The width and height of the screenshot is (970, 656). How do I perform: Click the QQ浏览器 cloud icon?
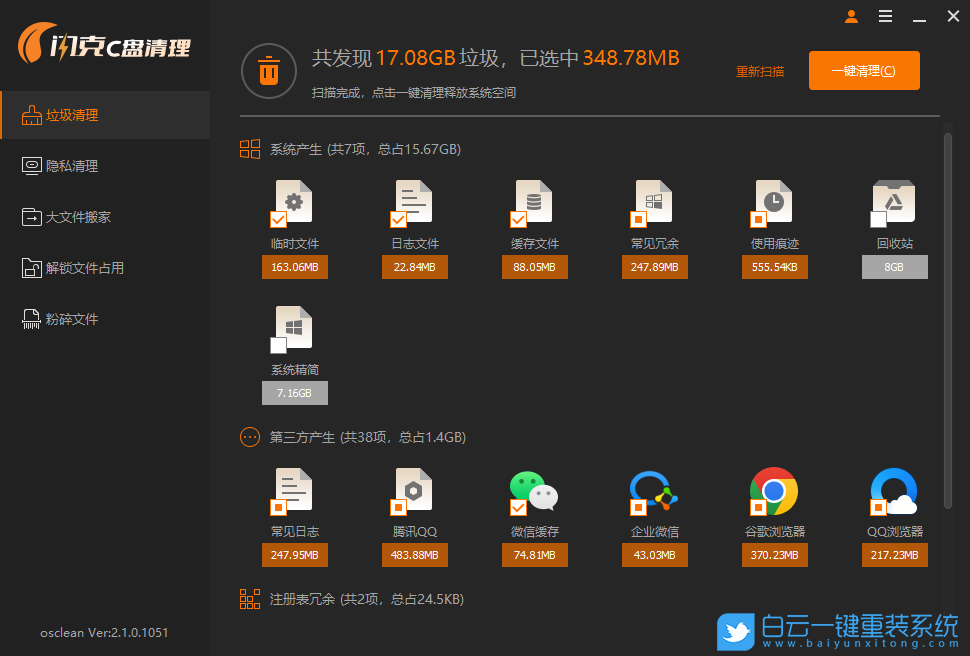[894, 492]
